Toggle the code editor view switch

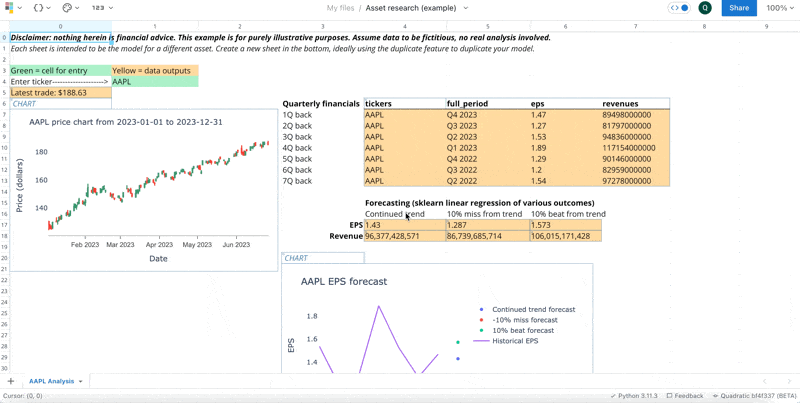coord(679,8)
